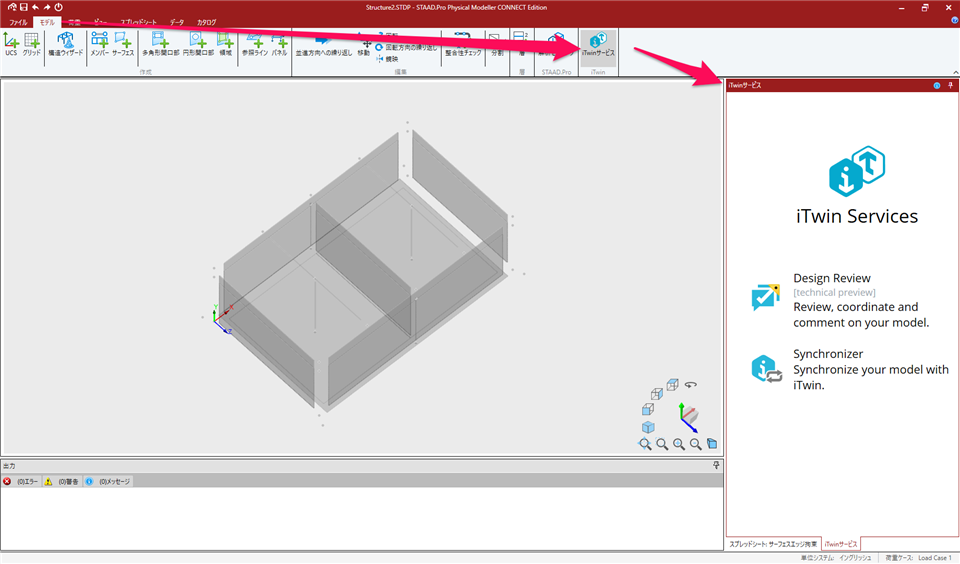This screenshot has height=564, width=960.
Task: Click the save icon in title bar
Action: 23,7
